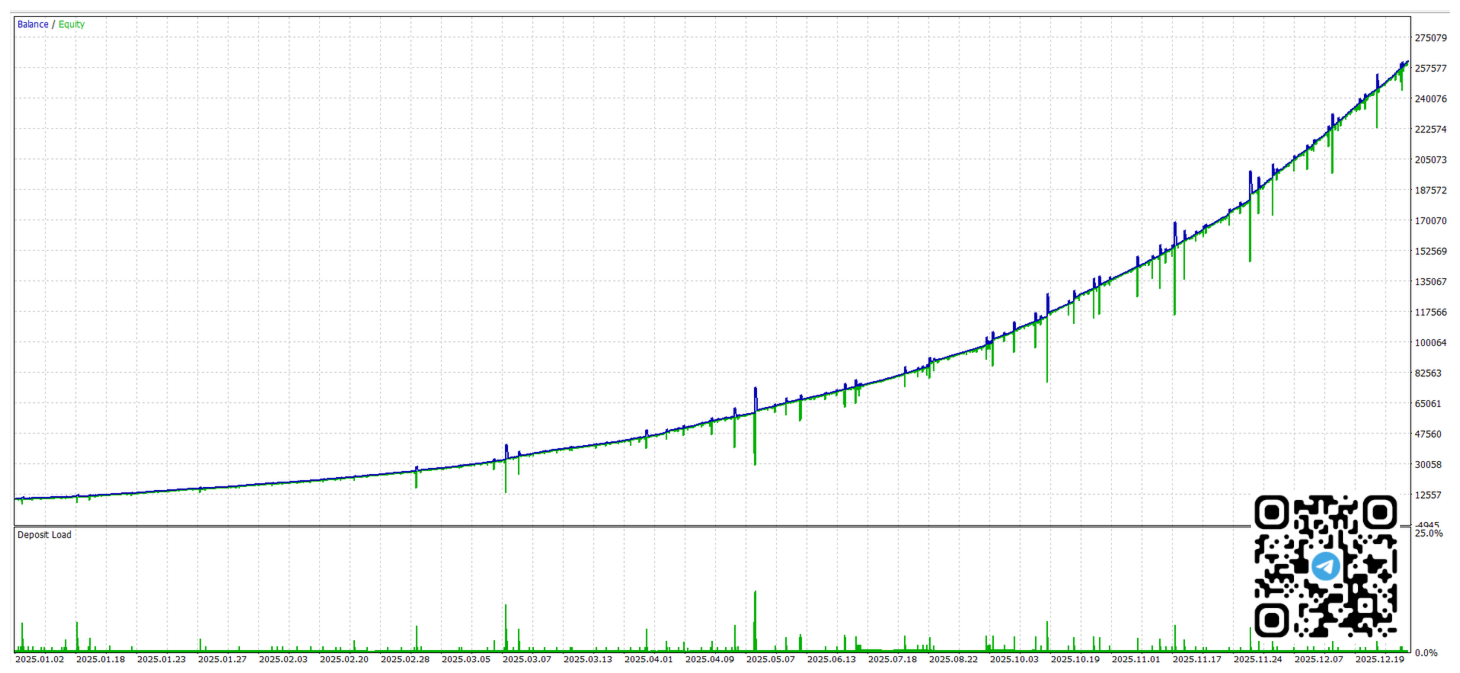Click the 2025.12.07 date label
1460x673 pixels.
[x=1321, y=660]
